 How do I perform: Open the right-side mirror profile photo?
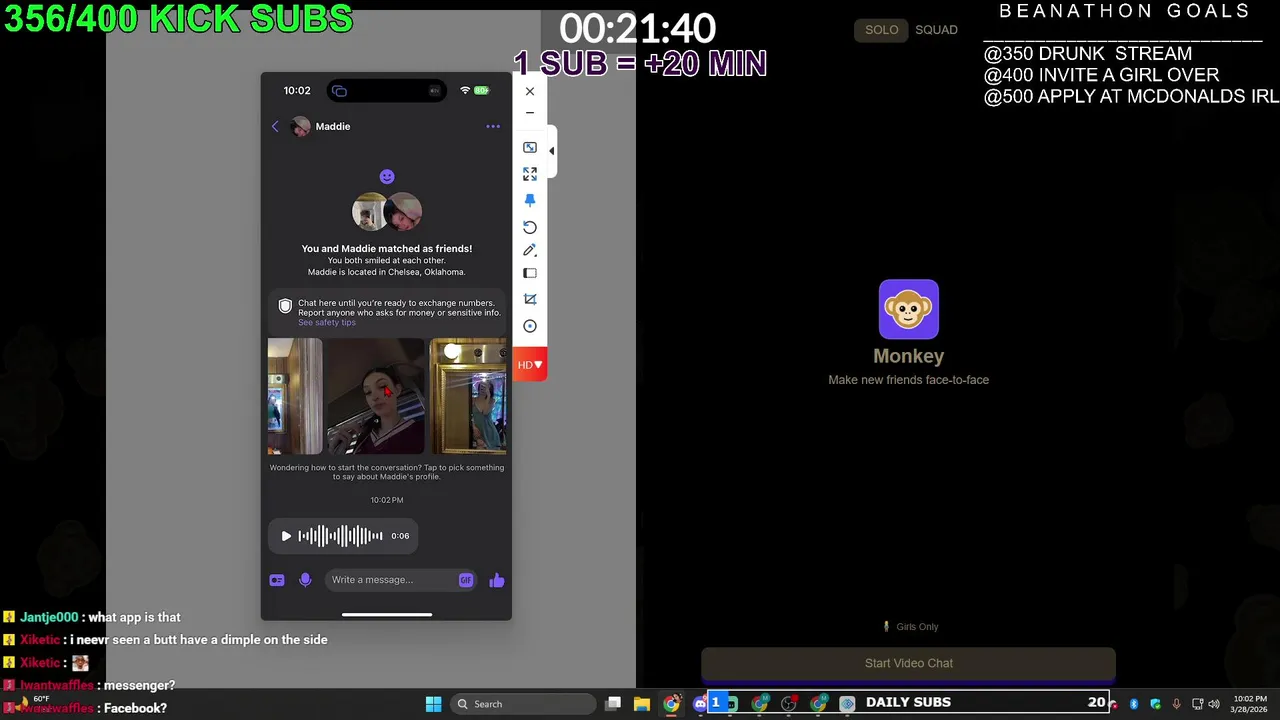click(468, 396)
